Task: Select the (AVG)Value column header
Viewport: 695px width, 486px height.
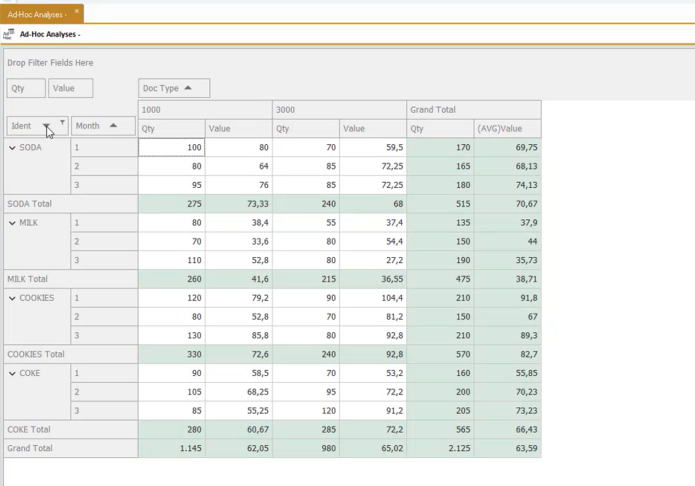Action: pyautogui.click(x=507, y=129)
